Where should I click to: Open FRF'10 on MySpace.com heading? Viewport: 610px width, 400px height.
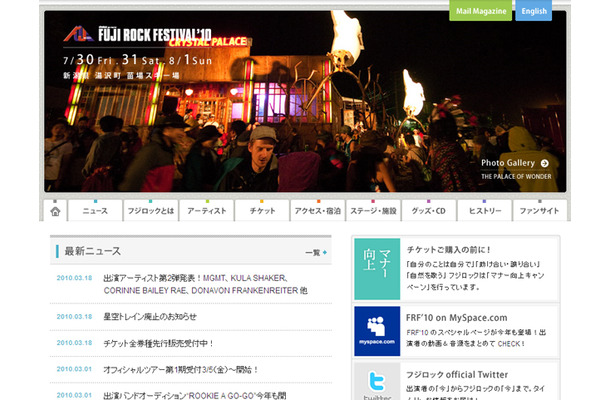point(457,318)
